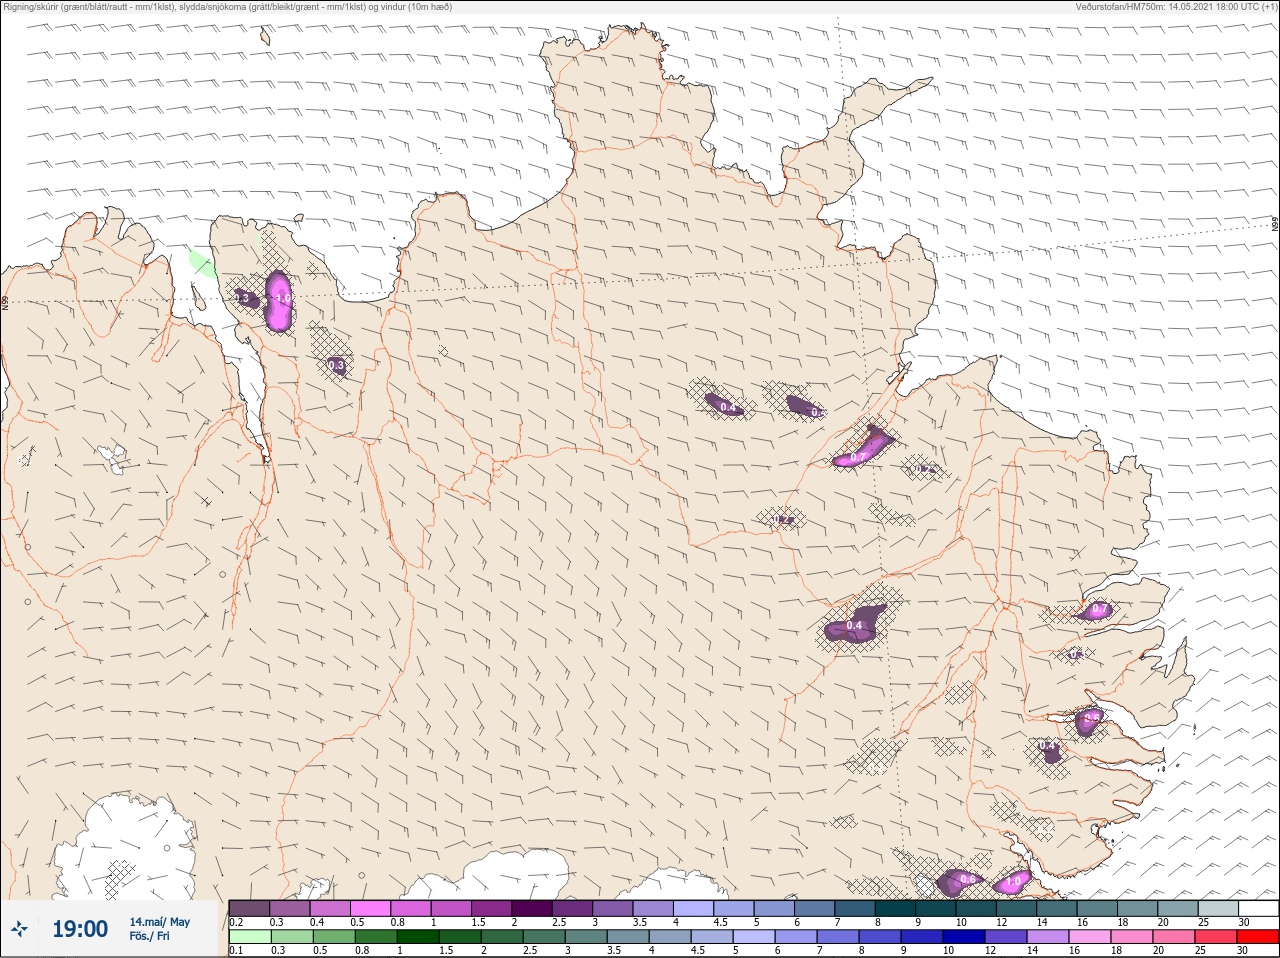Select the 0.2 swatch in upper legend row
This screenshot has height=958, width=1280.
pos(249,908)
